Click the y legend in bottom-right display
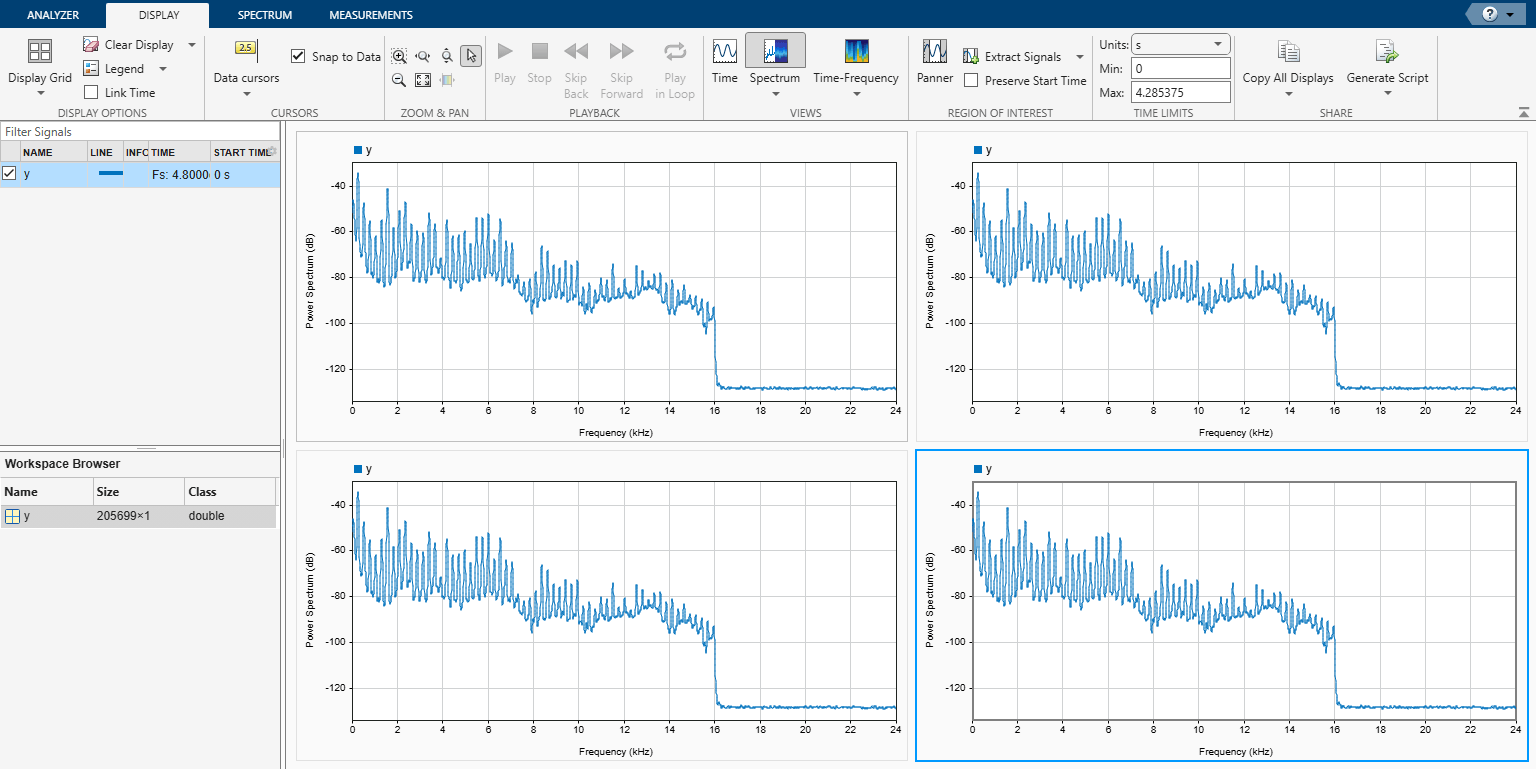 click(983, 469)
